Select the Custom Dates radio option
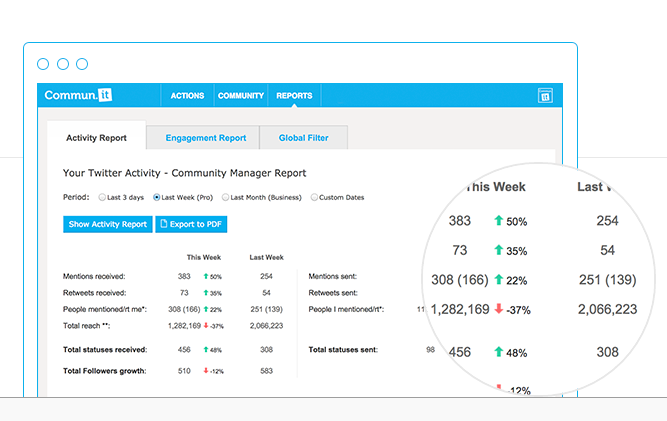The height and width of the screenshot is (421, 667). pyautogui.click(x=315, y=197)
